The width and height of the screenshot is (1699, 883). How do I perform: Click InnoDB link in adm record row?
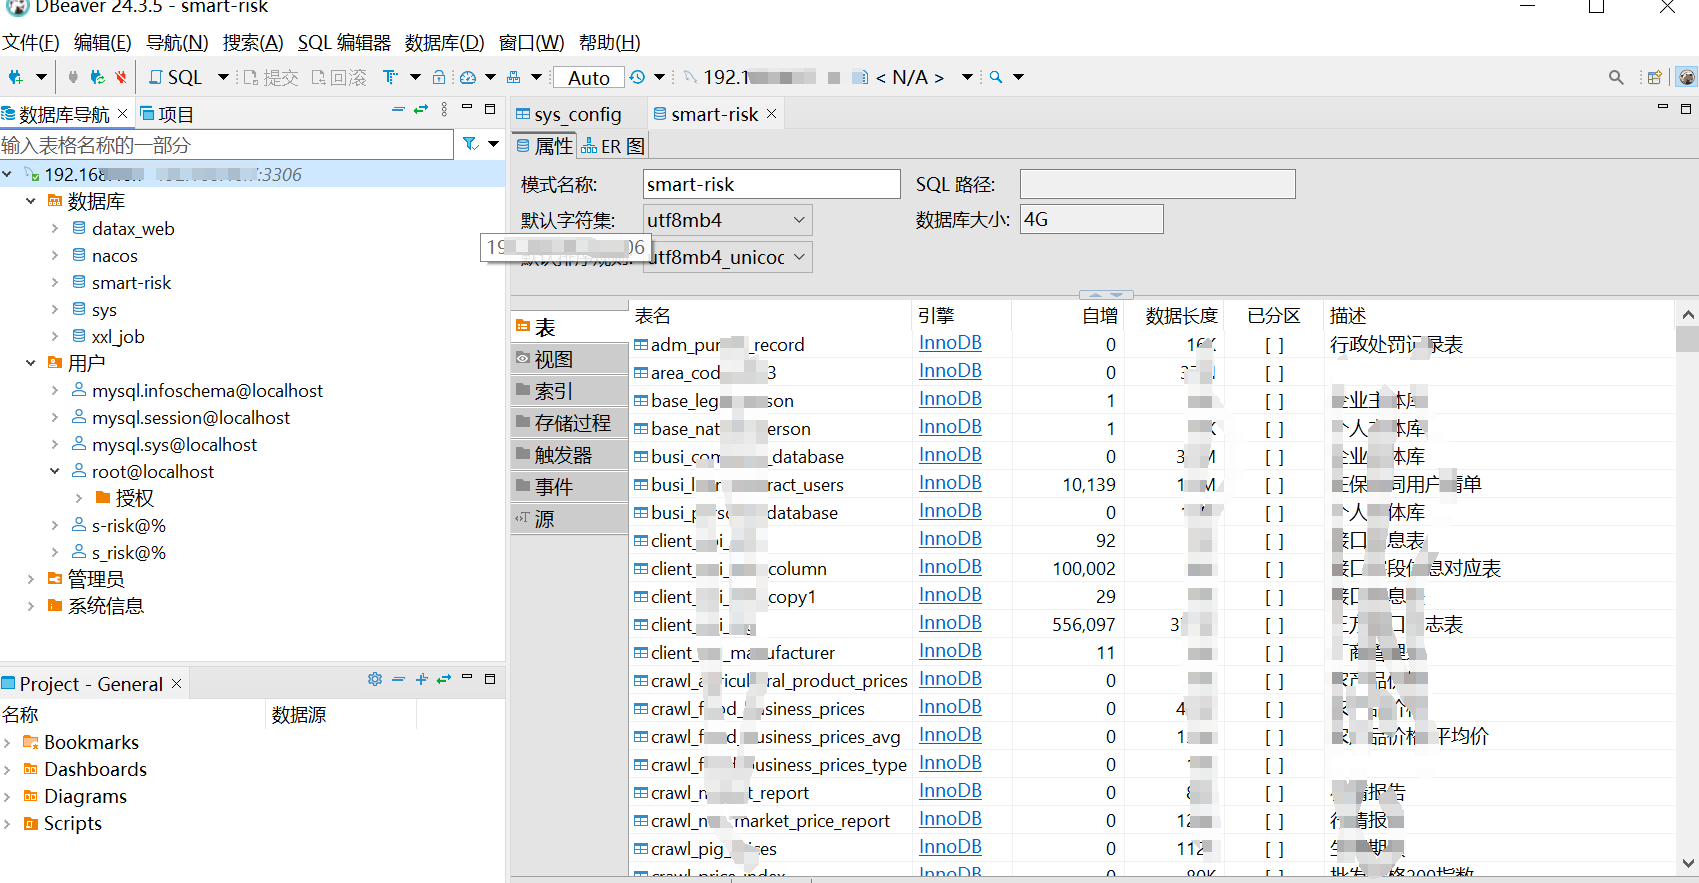click(x=950, y=343)
